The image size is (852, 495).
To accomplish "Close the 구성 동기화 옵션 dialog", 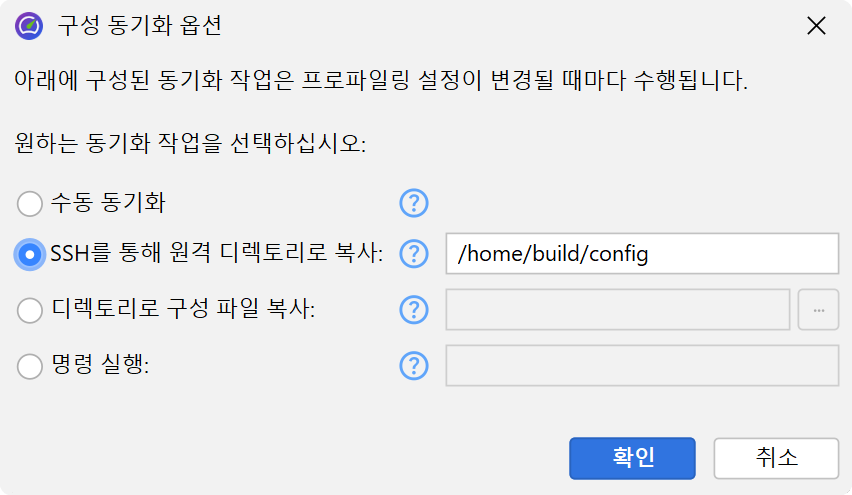I will coord(816,26).
